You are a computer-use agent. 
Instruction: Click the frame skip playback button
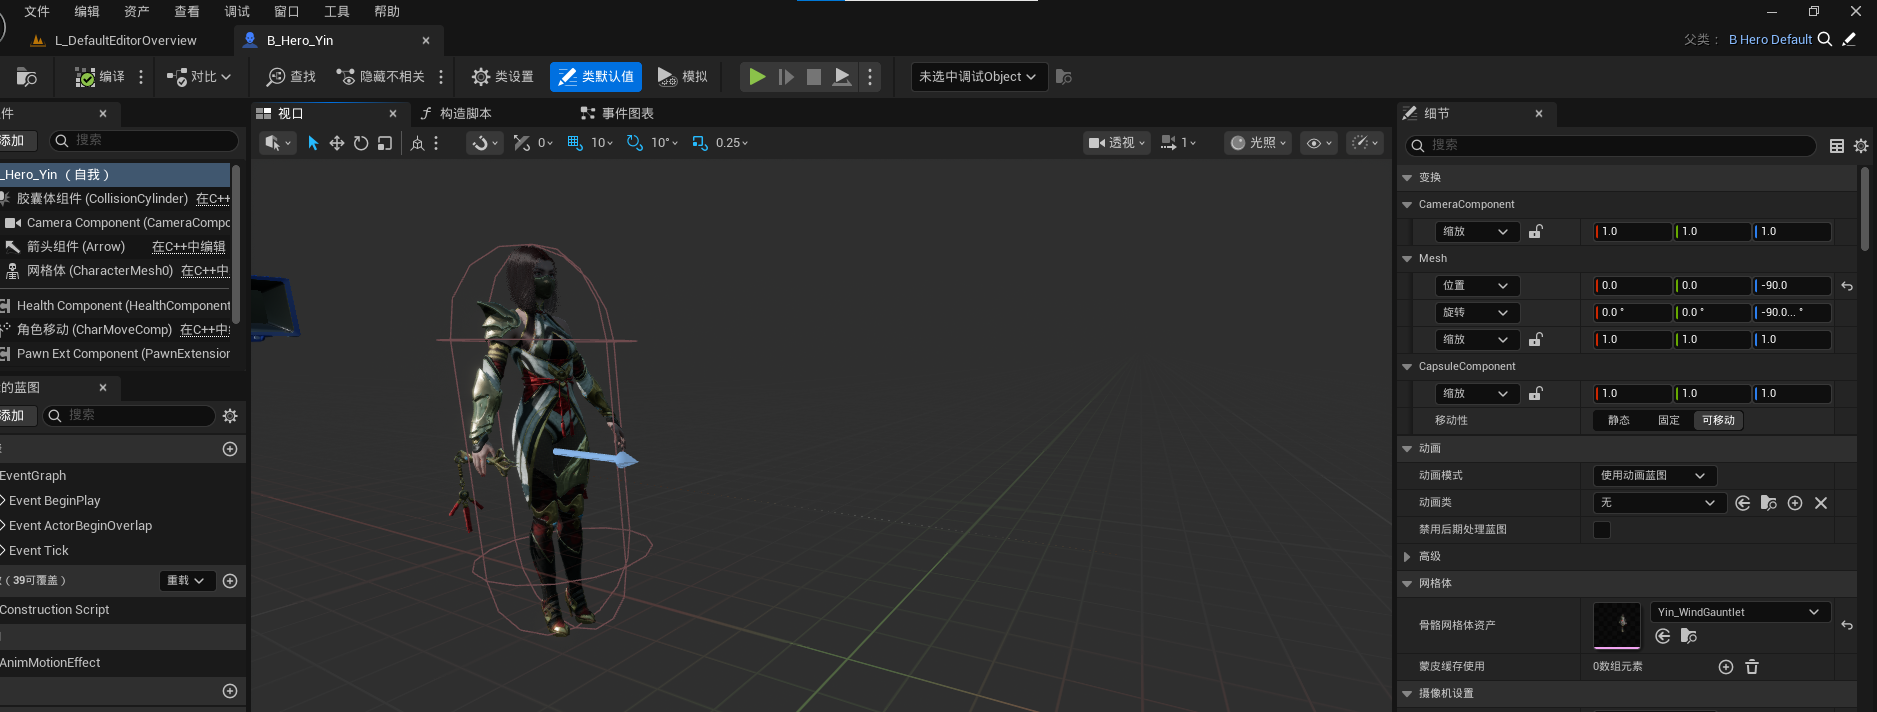click(x=786, y=77)
